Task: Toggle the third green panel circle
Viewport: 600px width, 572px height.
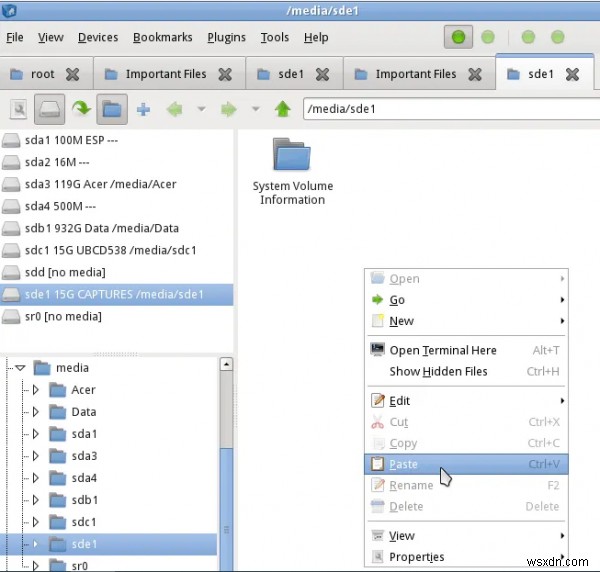Action: 528,37
